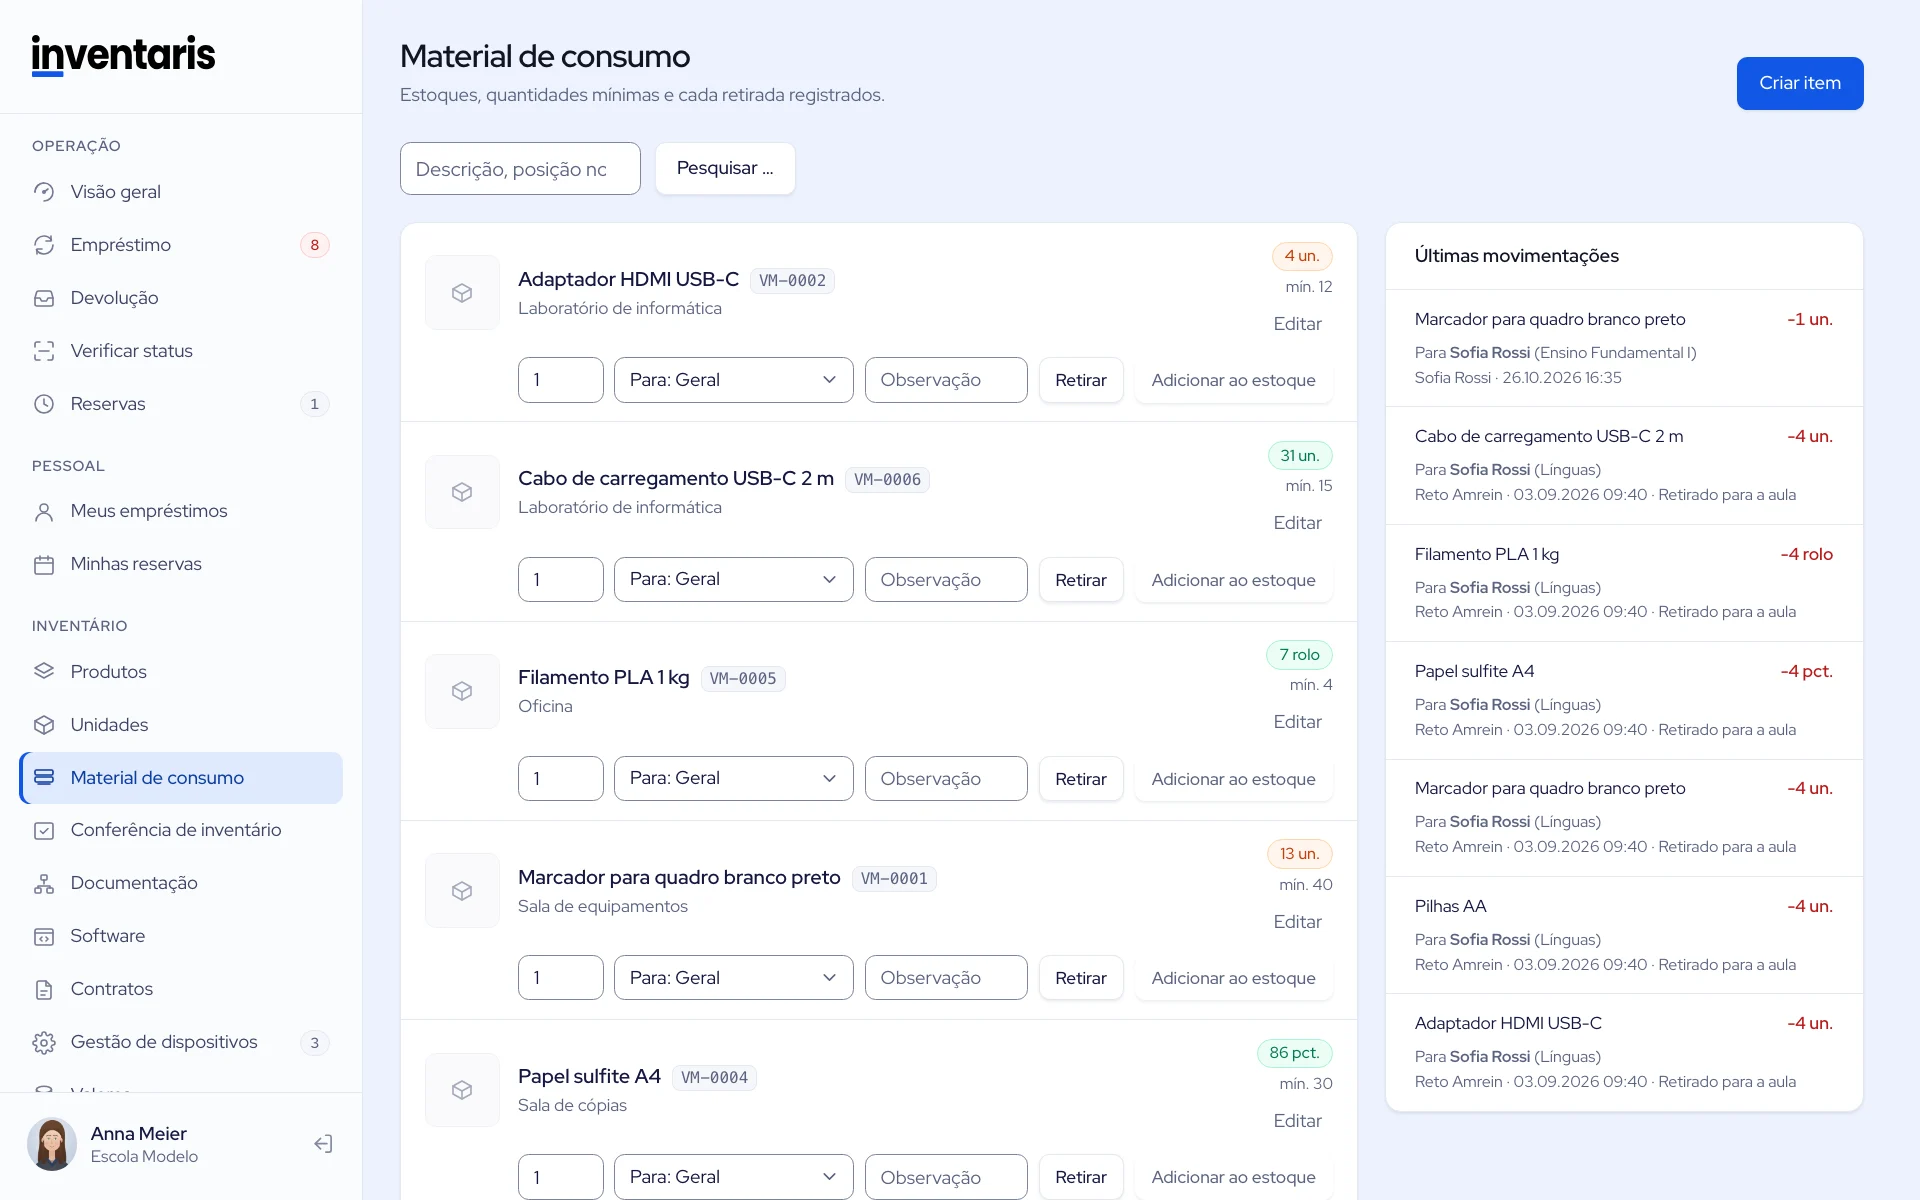Click the Documentação network icon
The width and height of the screenshot is (1920, 1200).
(x=44, y=884)
